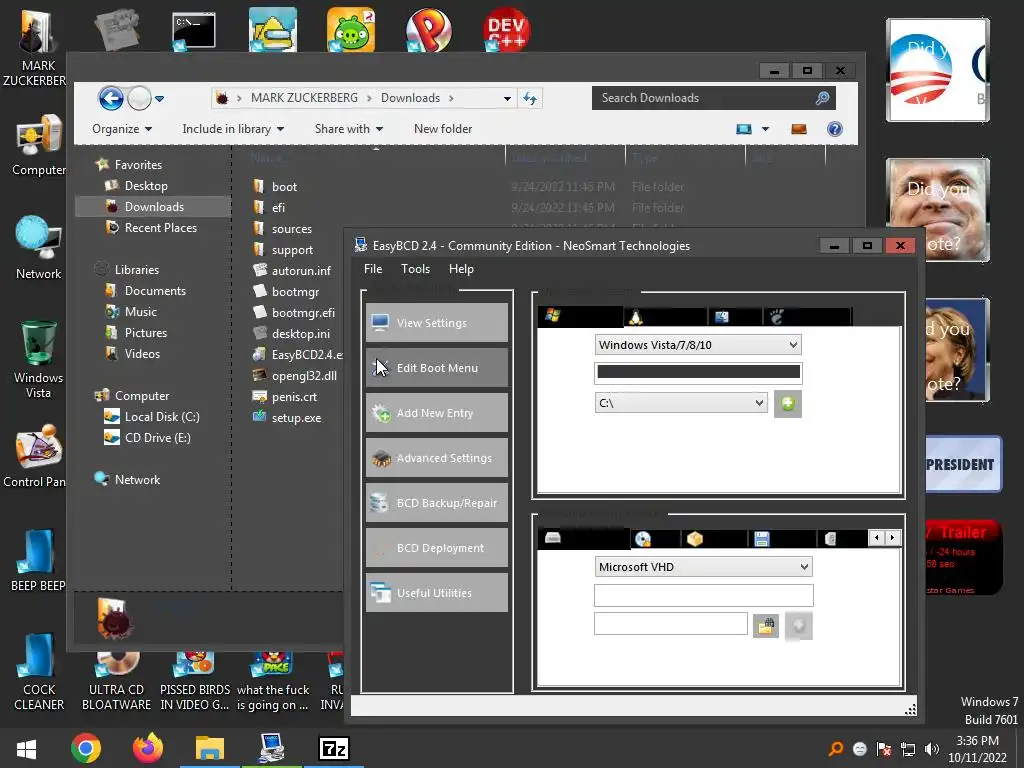The height and width of the screenshot is (768, 1024).
Task: Click the portable media name field
Action: 703,596
